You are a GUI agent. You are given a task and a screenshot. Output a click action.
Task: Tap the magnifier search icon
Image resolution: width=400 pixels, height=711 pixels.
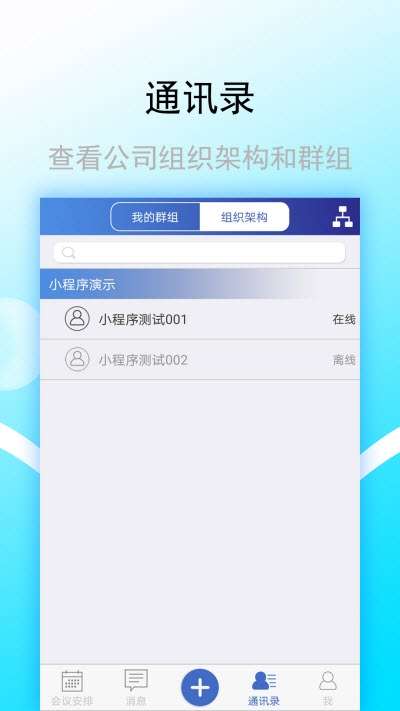68,253
